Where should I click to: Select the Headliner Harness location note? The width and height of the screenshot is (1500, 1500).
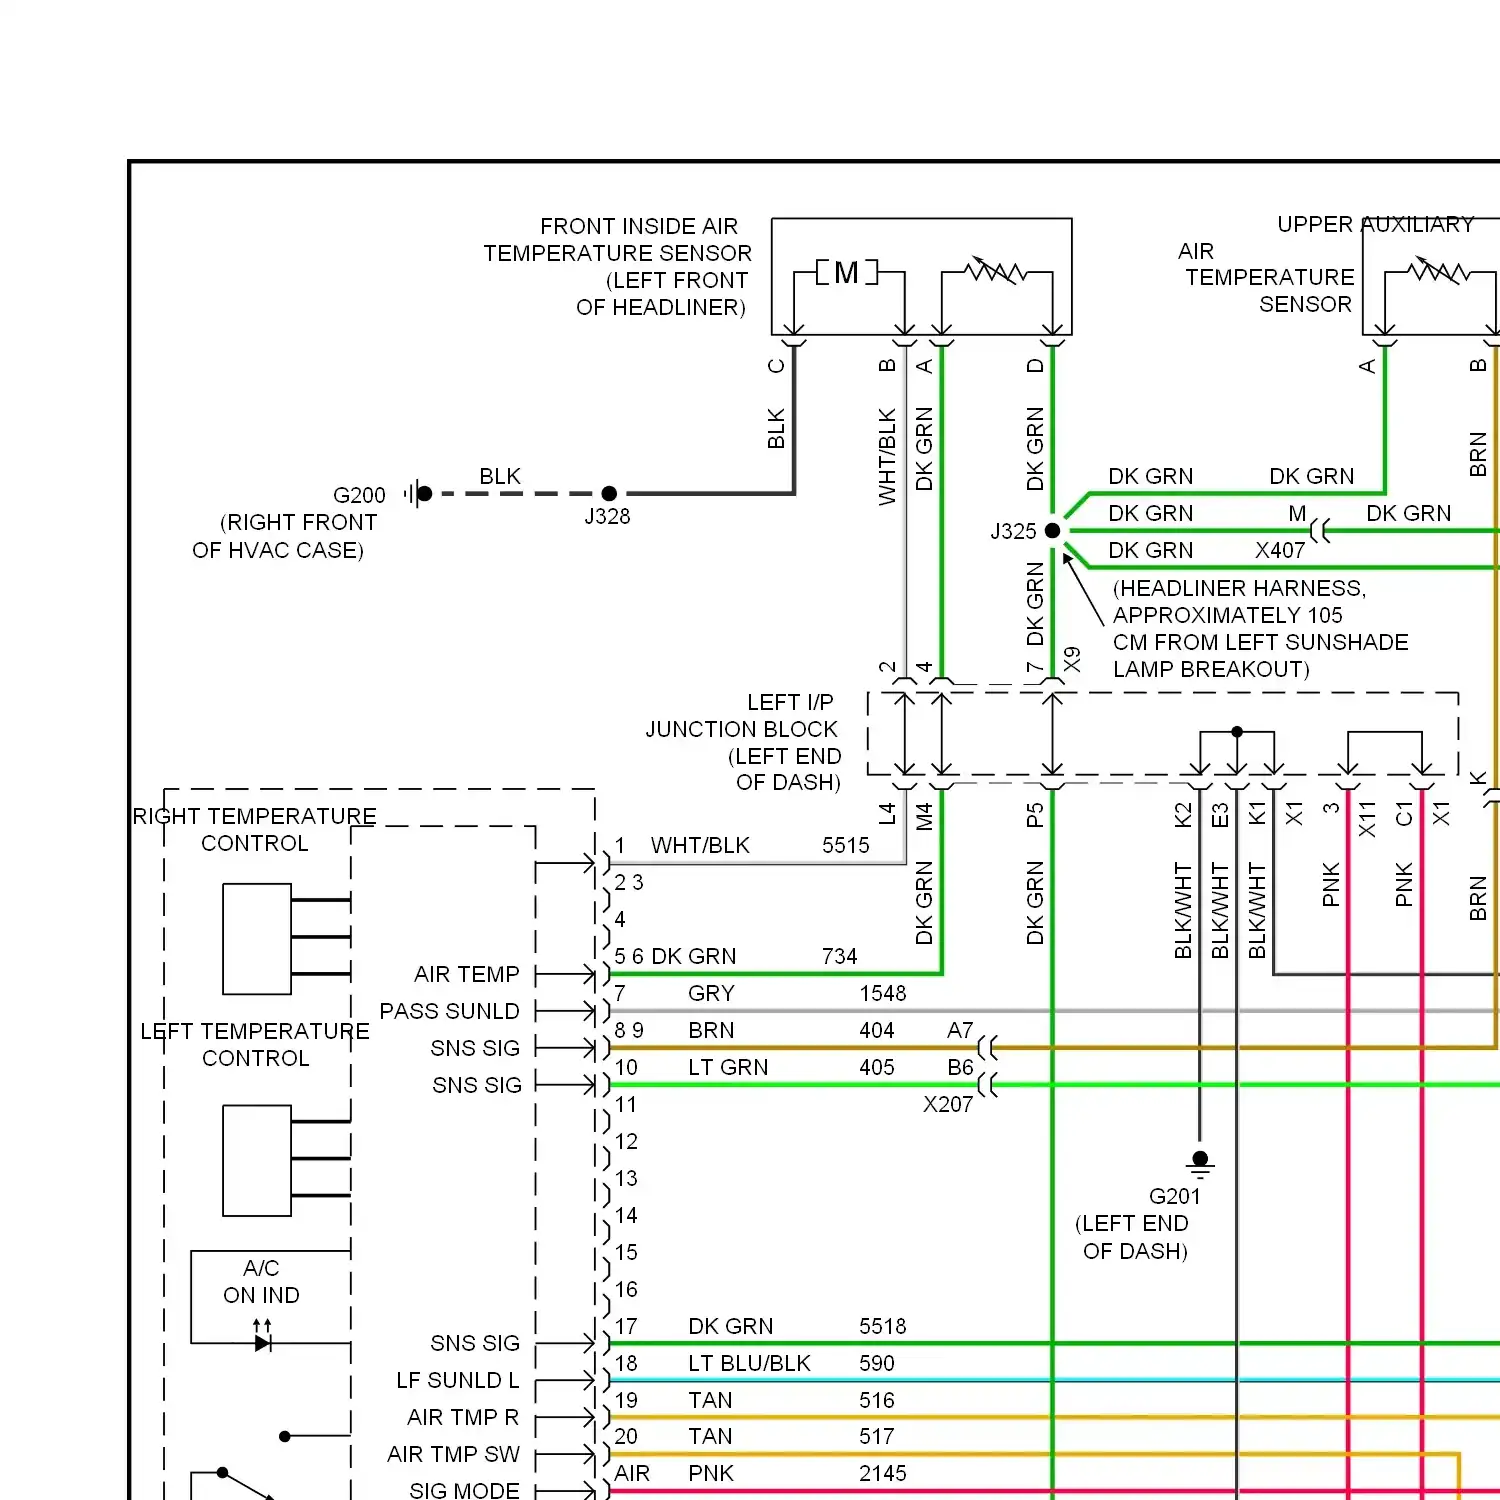tap(1260, 628)
